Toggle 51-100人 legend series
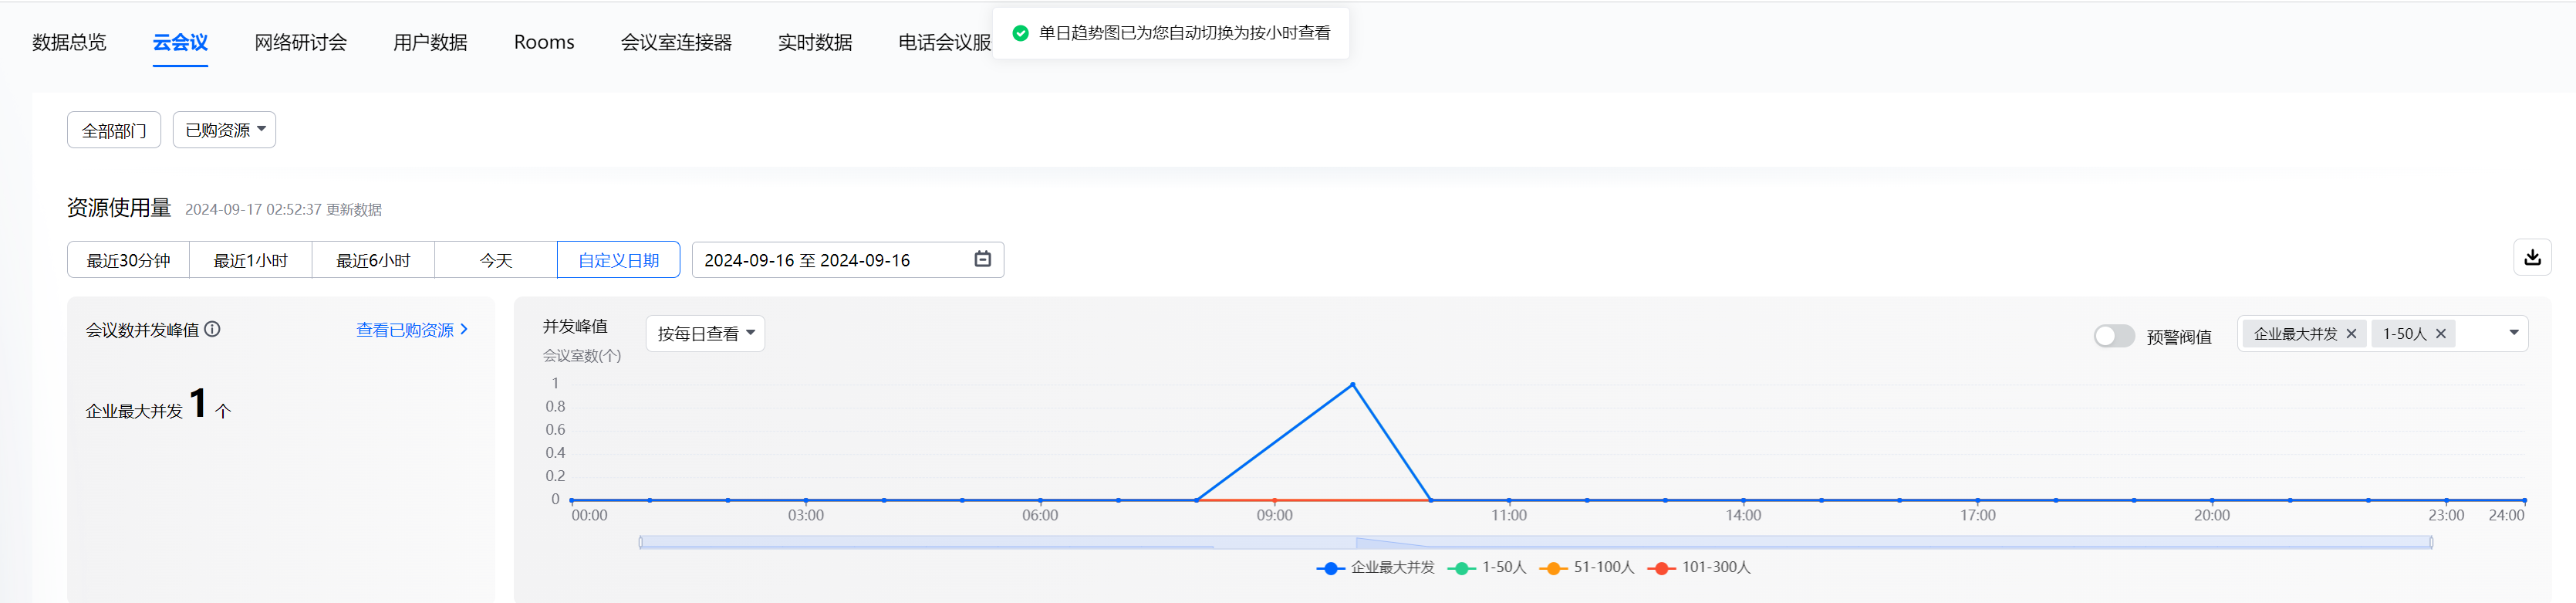Image resolution: width=2576 pixels, height=603 pixels. click(x=1586, y=567)
